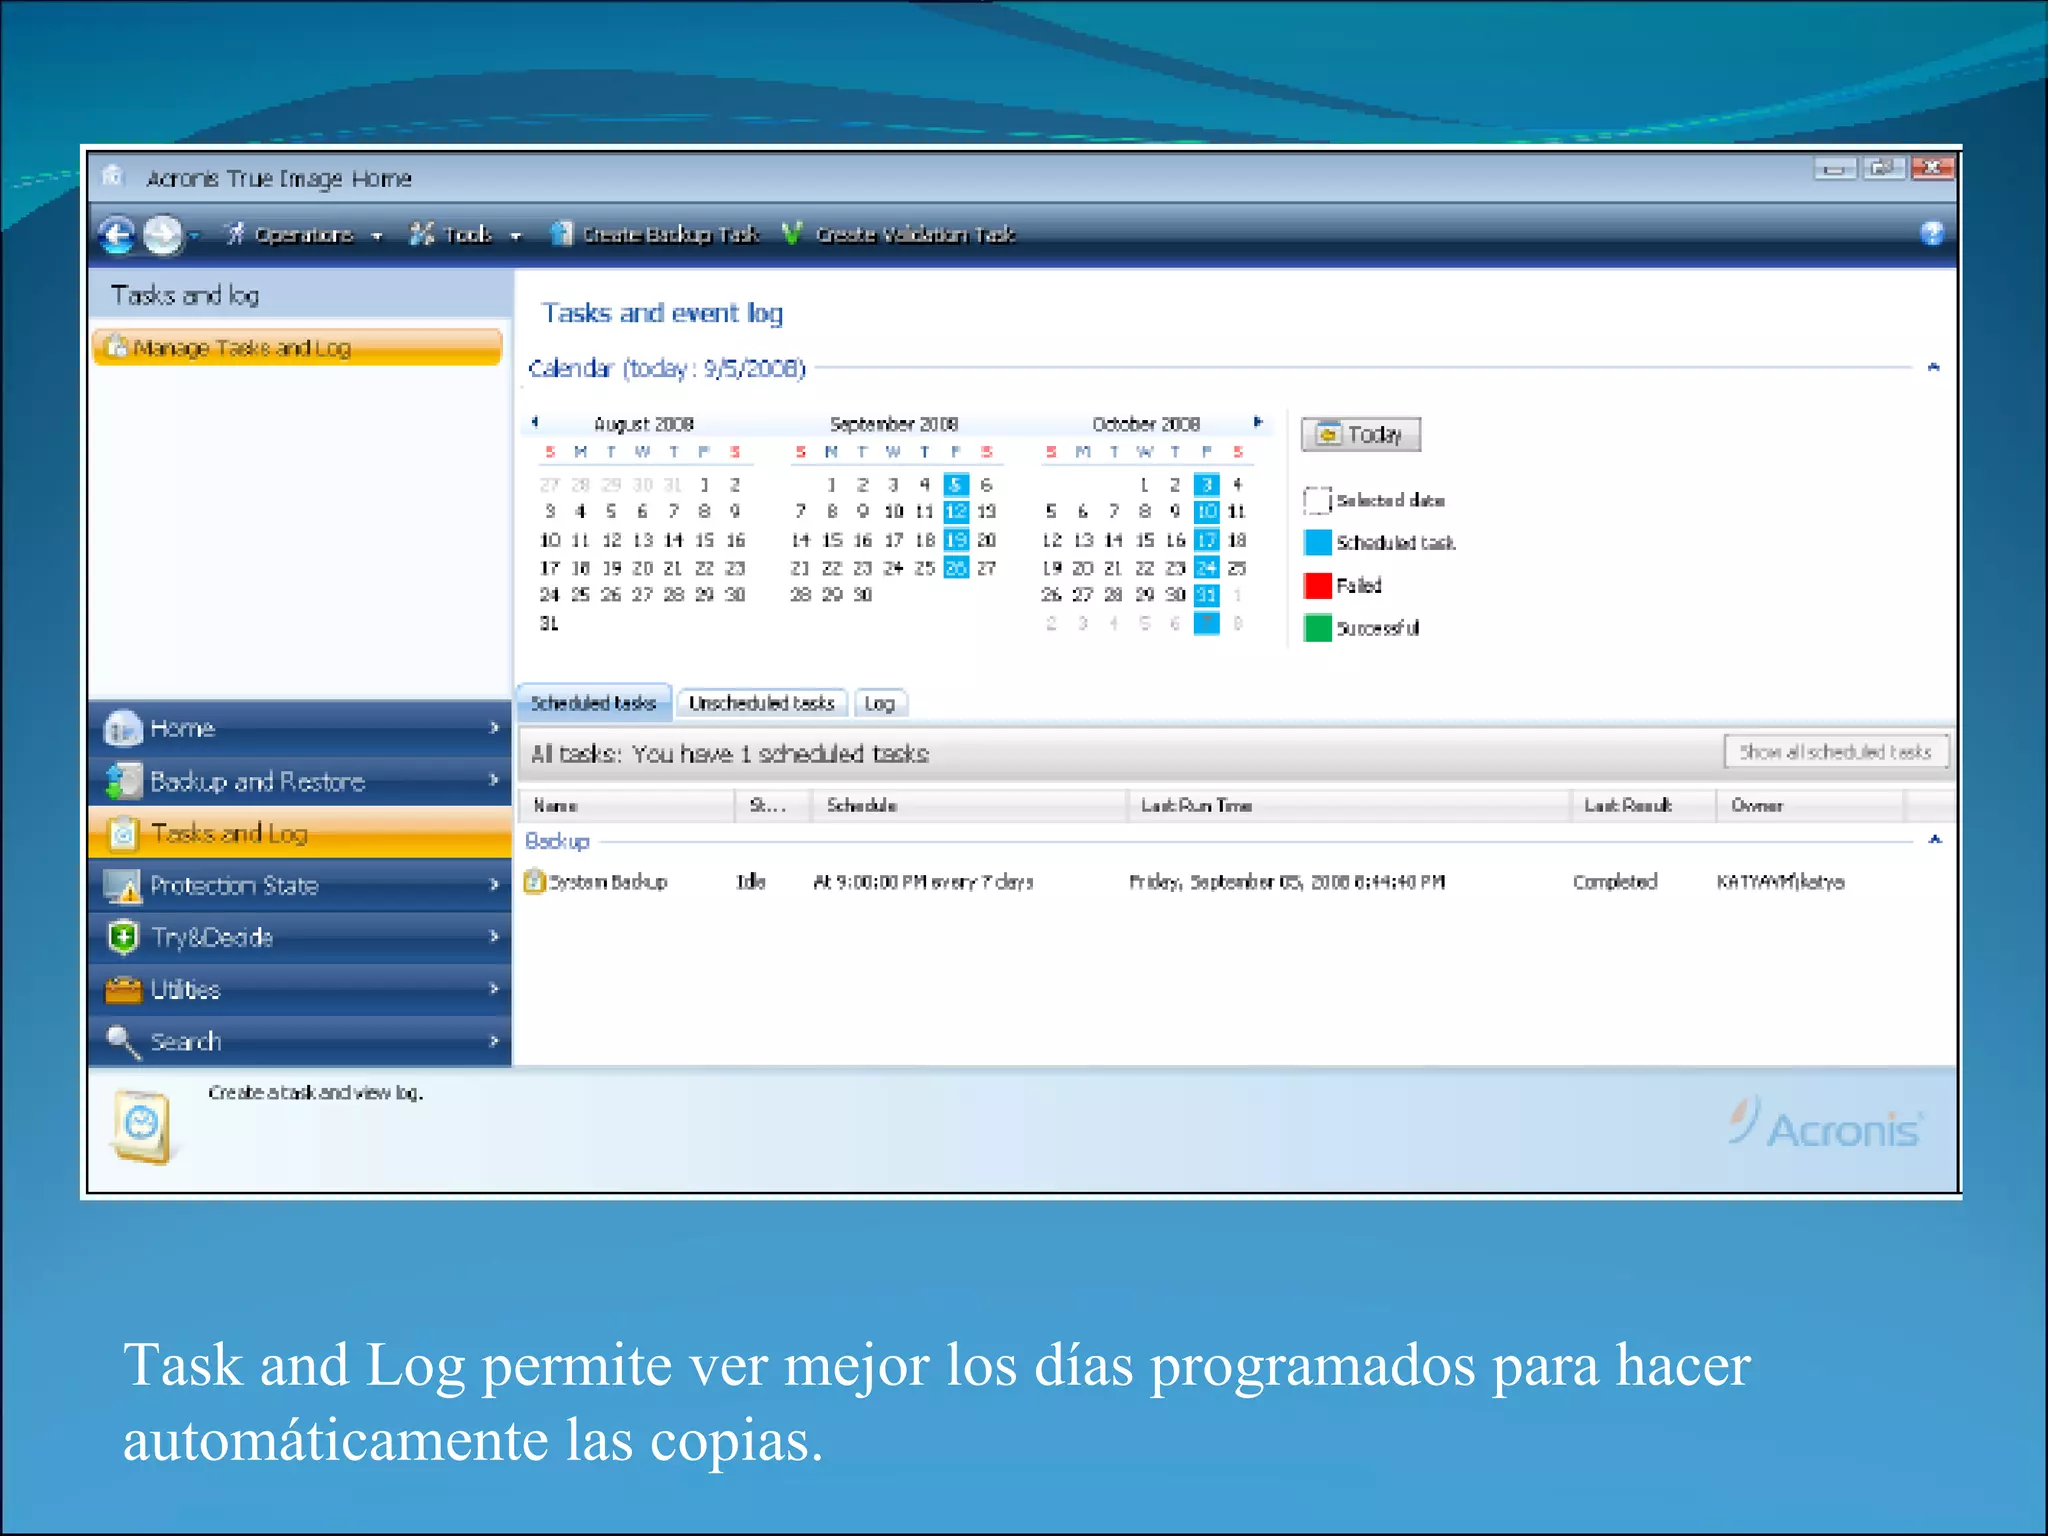Click the Selected date legend box
This screenshot has height=1536, width=2048.
(1318, 499)
